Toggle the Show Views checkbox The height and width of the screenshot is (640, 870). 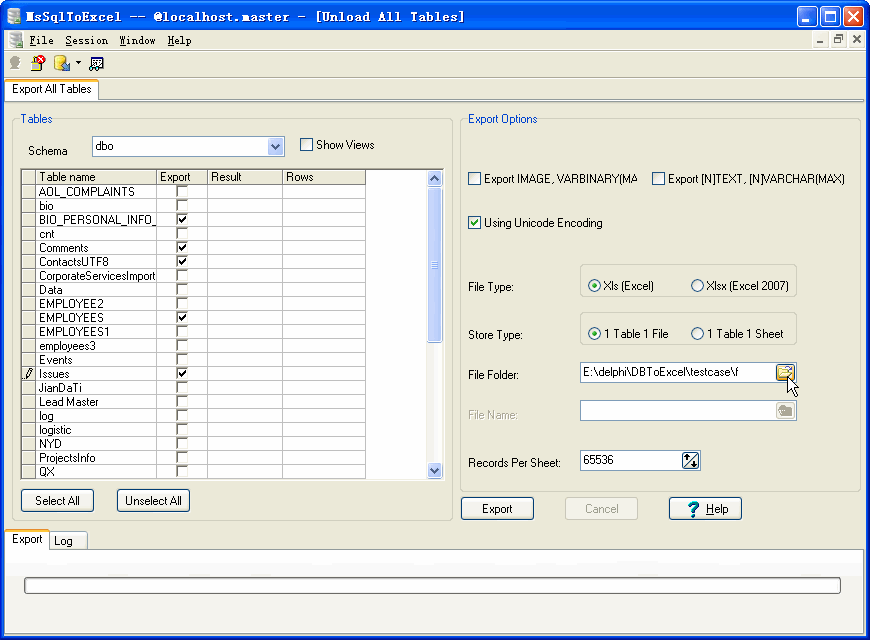(306, 145)
